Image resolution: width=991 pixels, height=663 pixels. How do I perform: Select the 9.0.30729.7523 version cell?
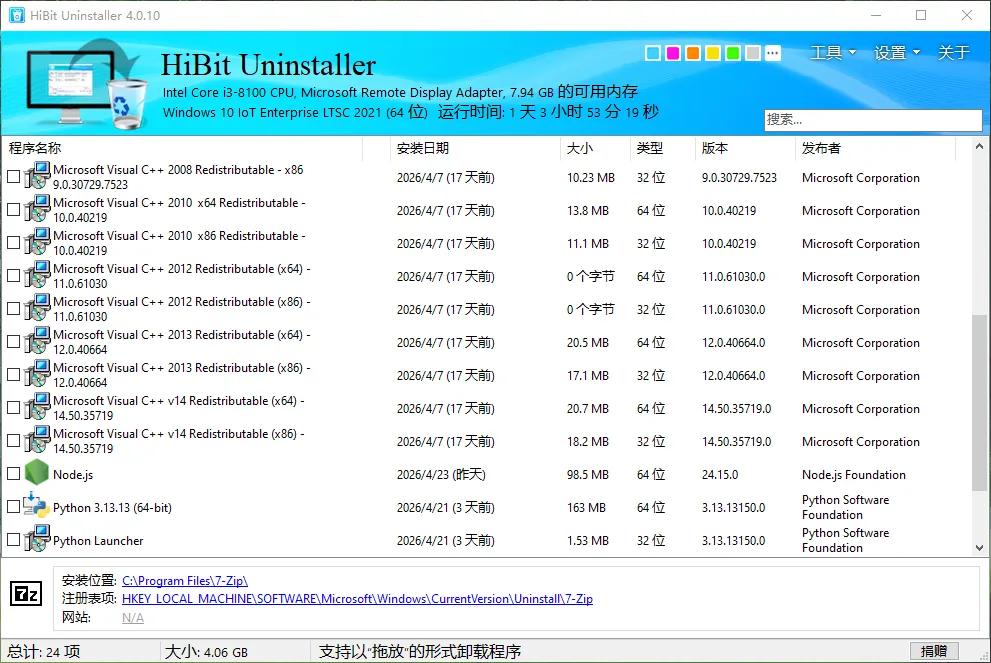click(x=739, y=178)
